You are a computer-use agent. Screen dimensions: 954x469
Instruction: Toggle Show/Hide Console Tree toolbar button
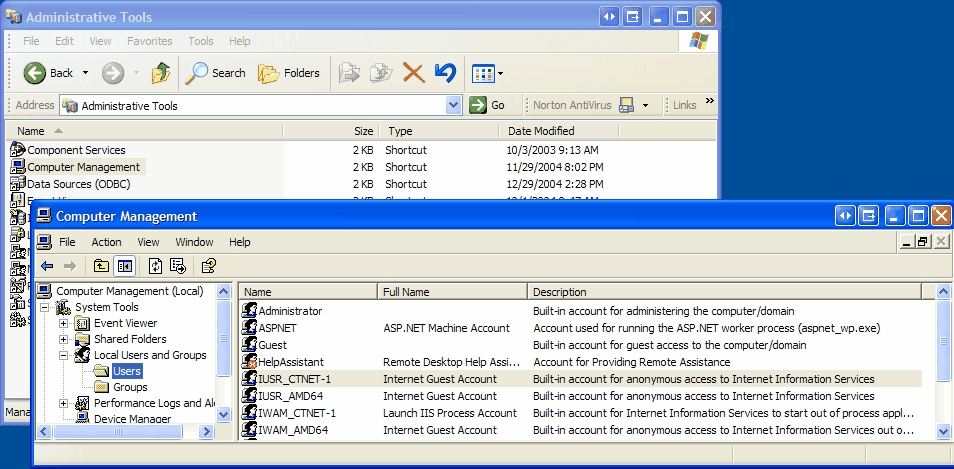[x=124, y=266]
